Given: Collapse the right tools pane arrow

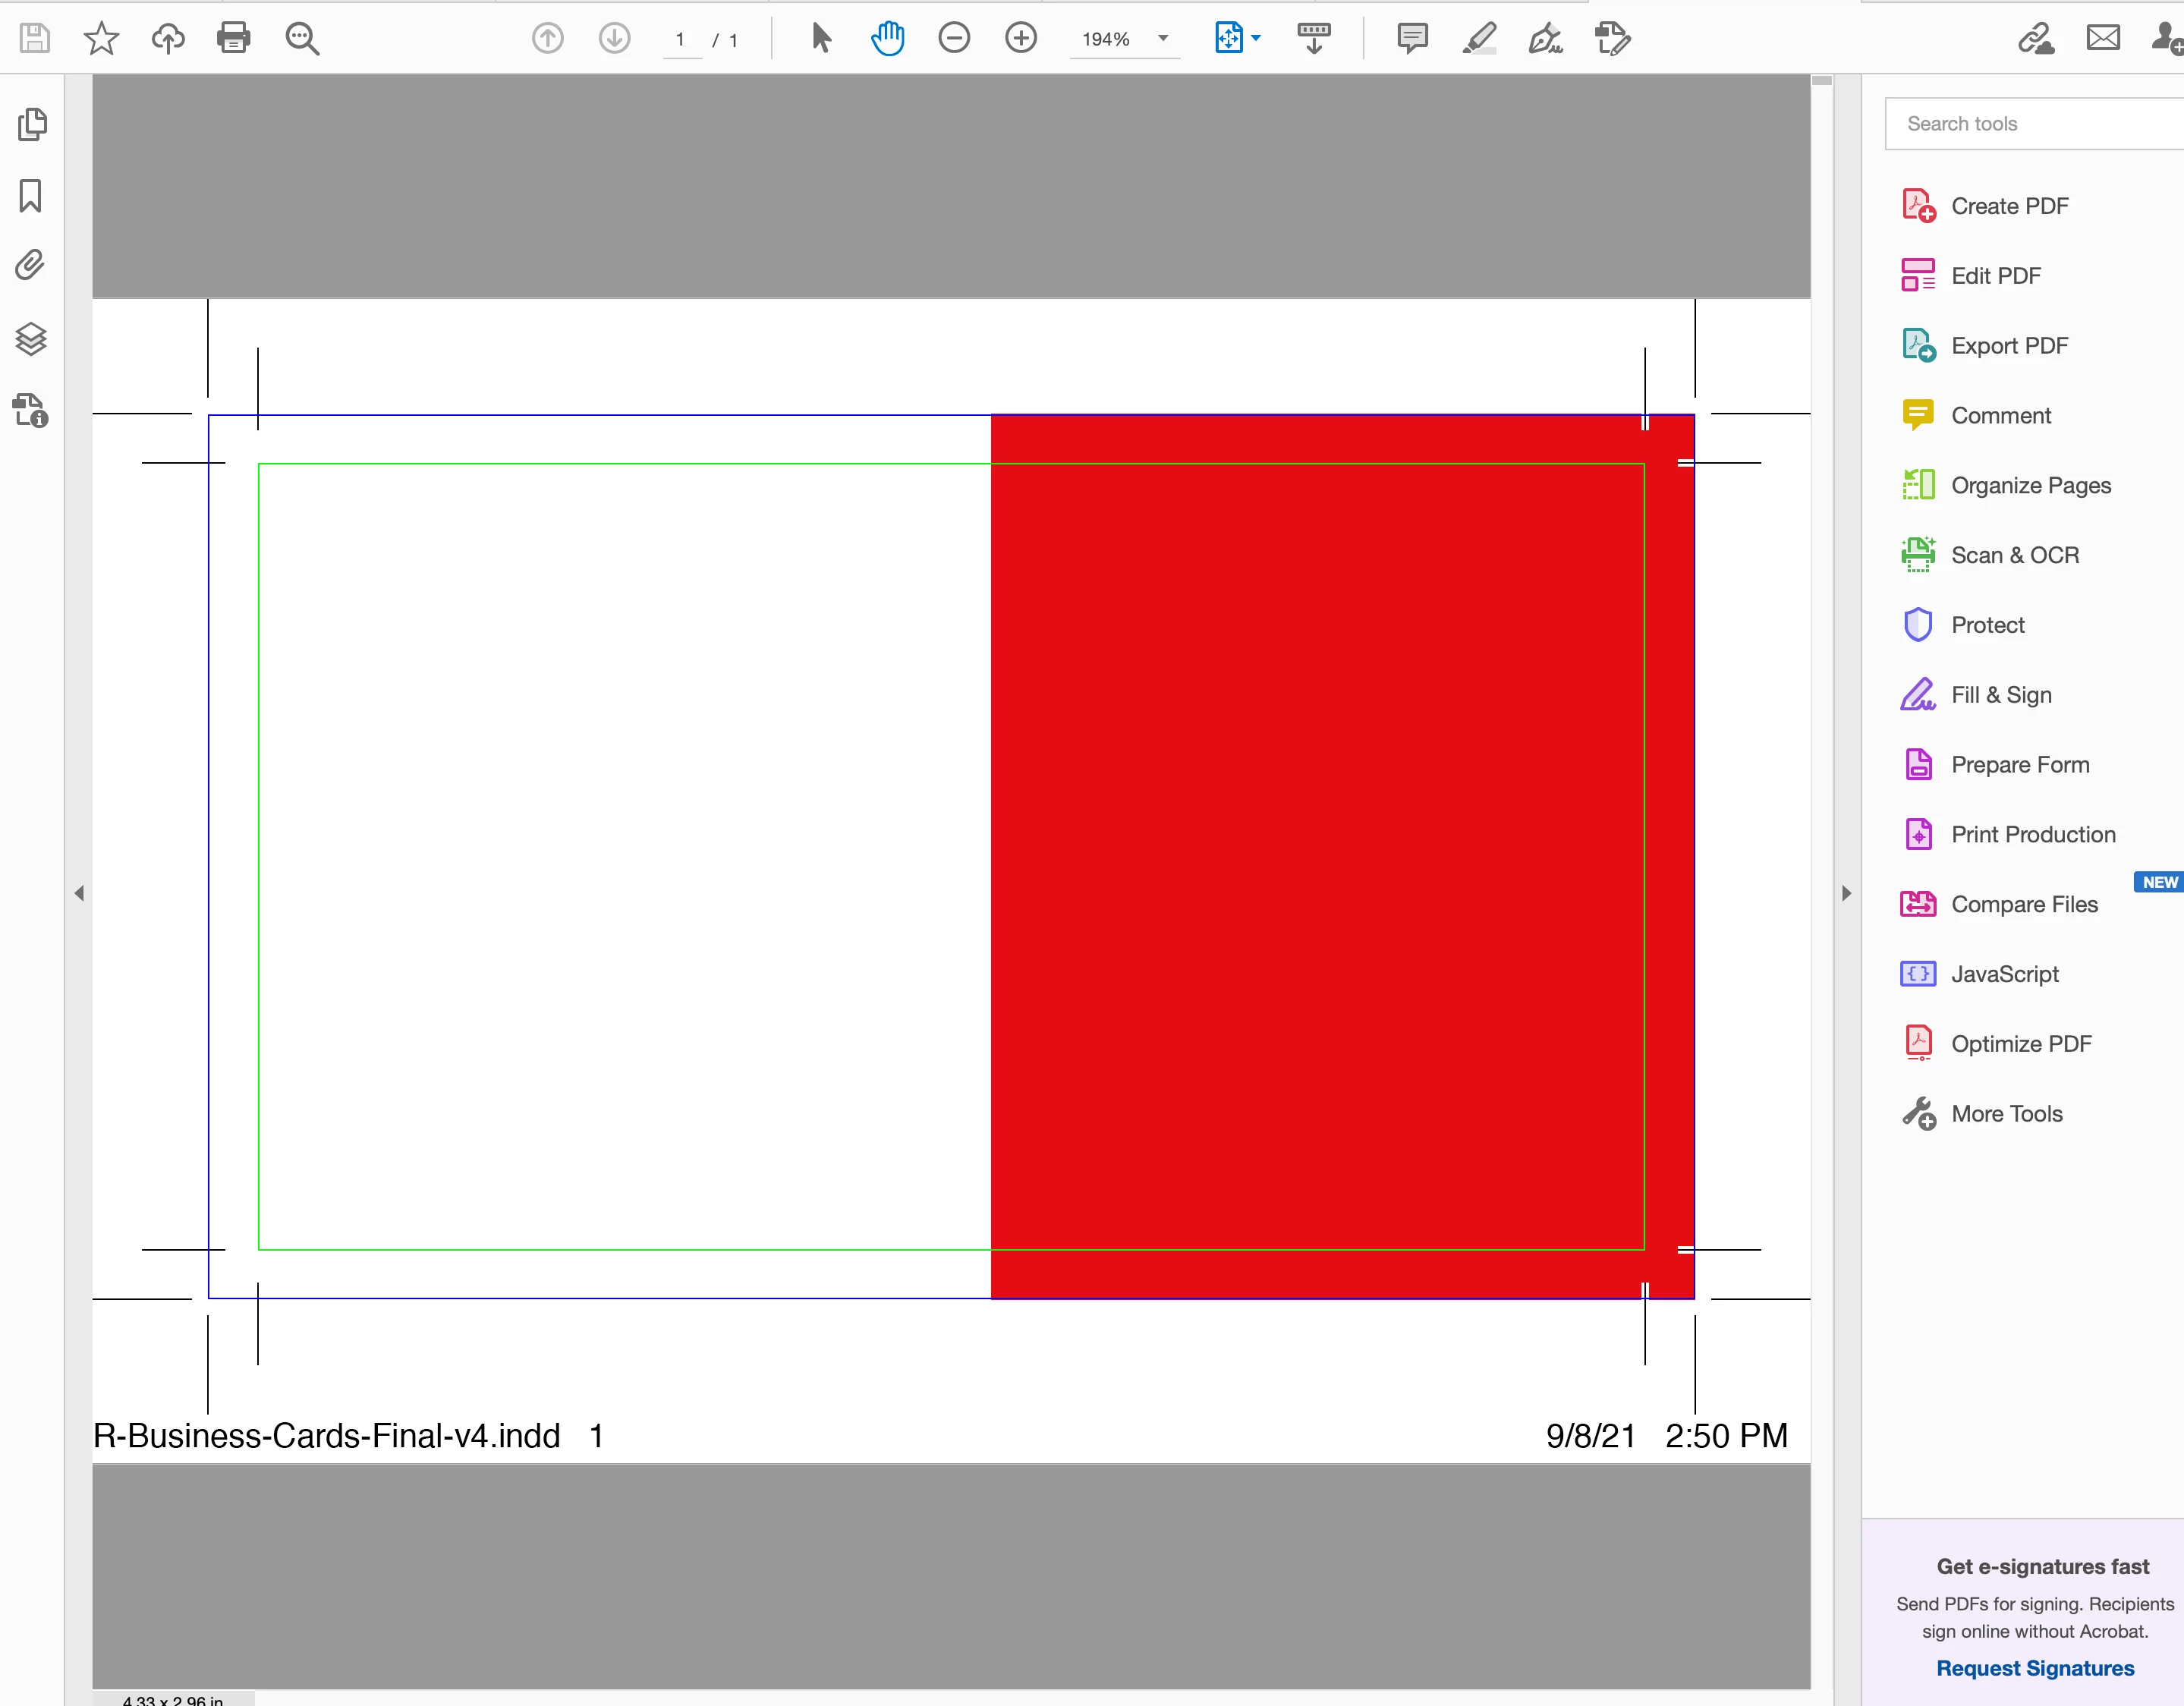Looking at the screenshot, I should [x=1846, y=893].
